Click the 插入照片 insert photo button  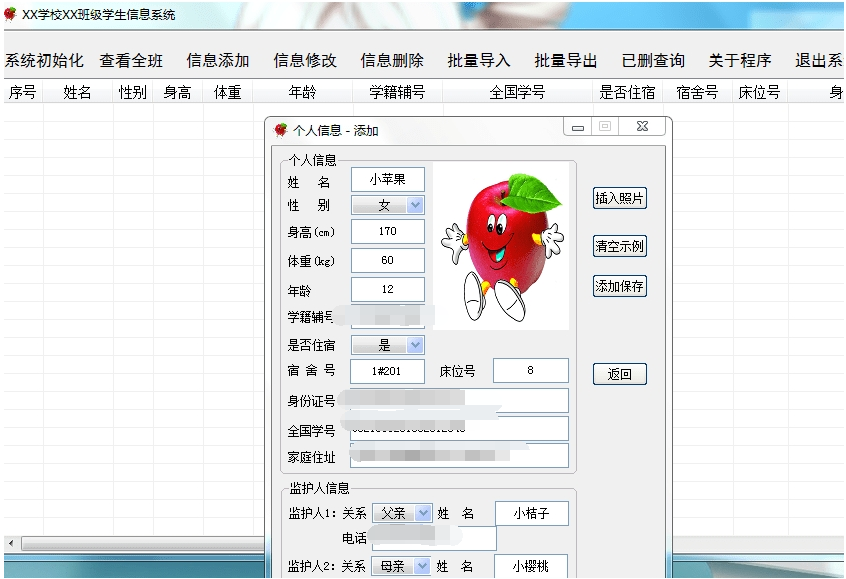click(621, 198)
